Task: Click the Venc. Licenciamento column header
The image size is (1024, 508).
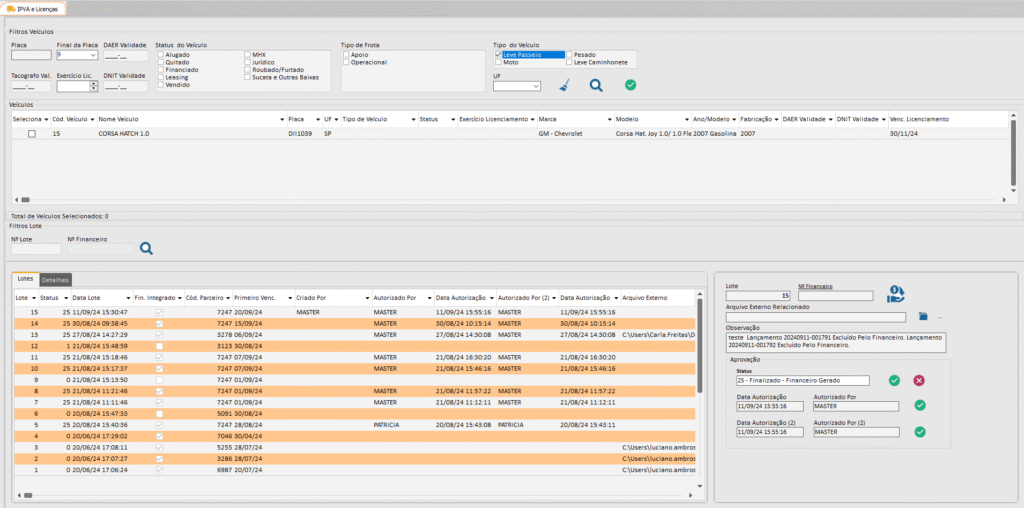Action: pos(919,119)
